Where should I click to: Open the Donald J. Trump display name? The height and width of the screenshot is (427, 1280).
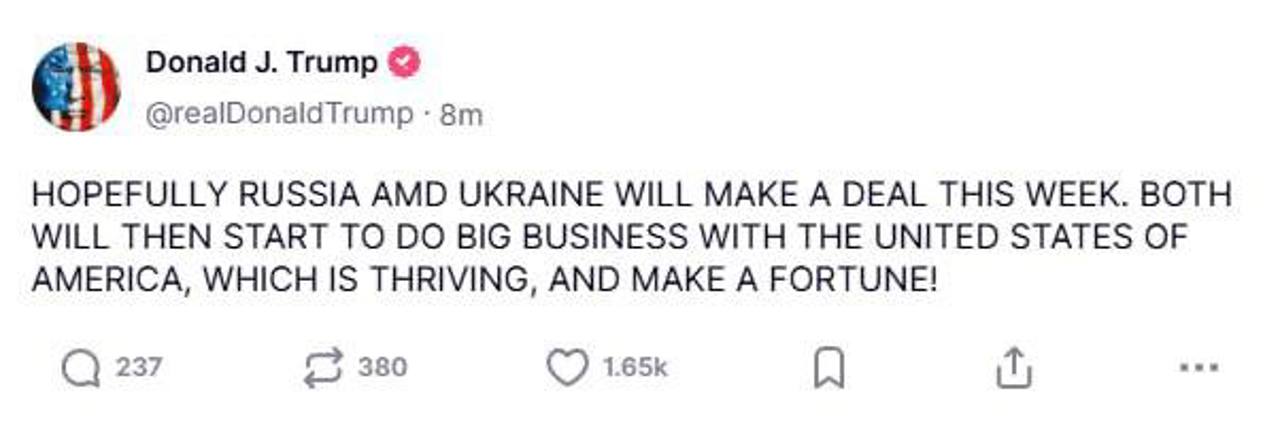(x=262, y=63)
